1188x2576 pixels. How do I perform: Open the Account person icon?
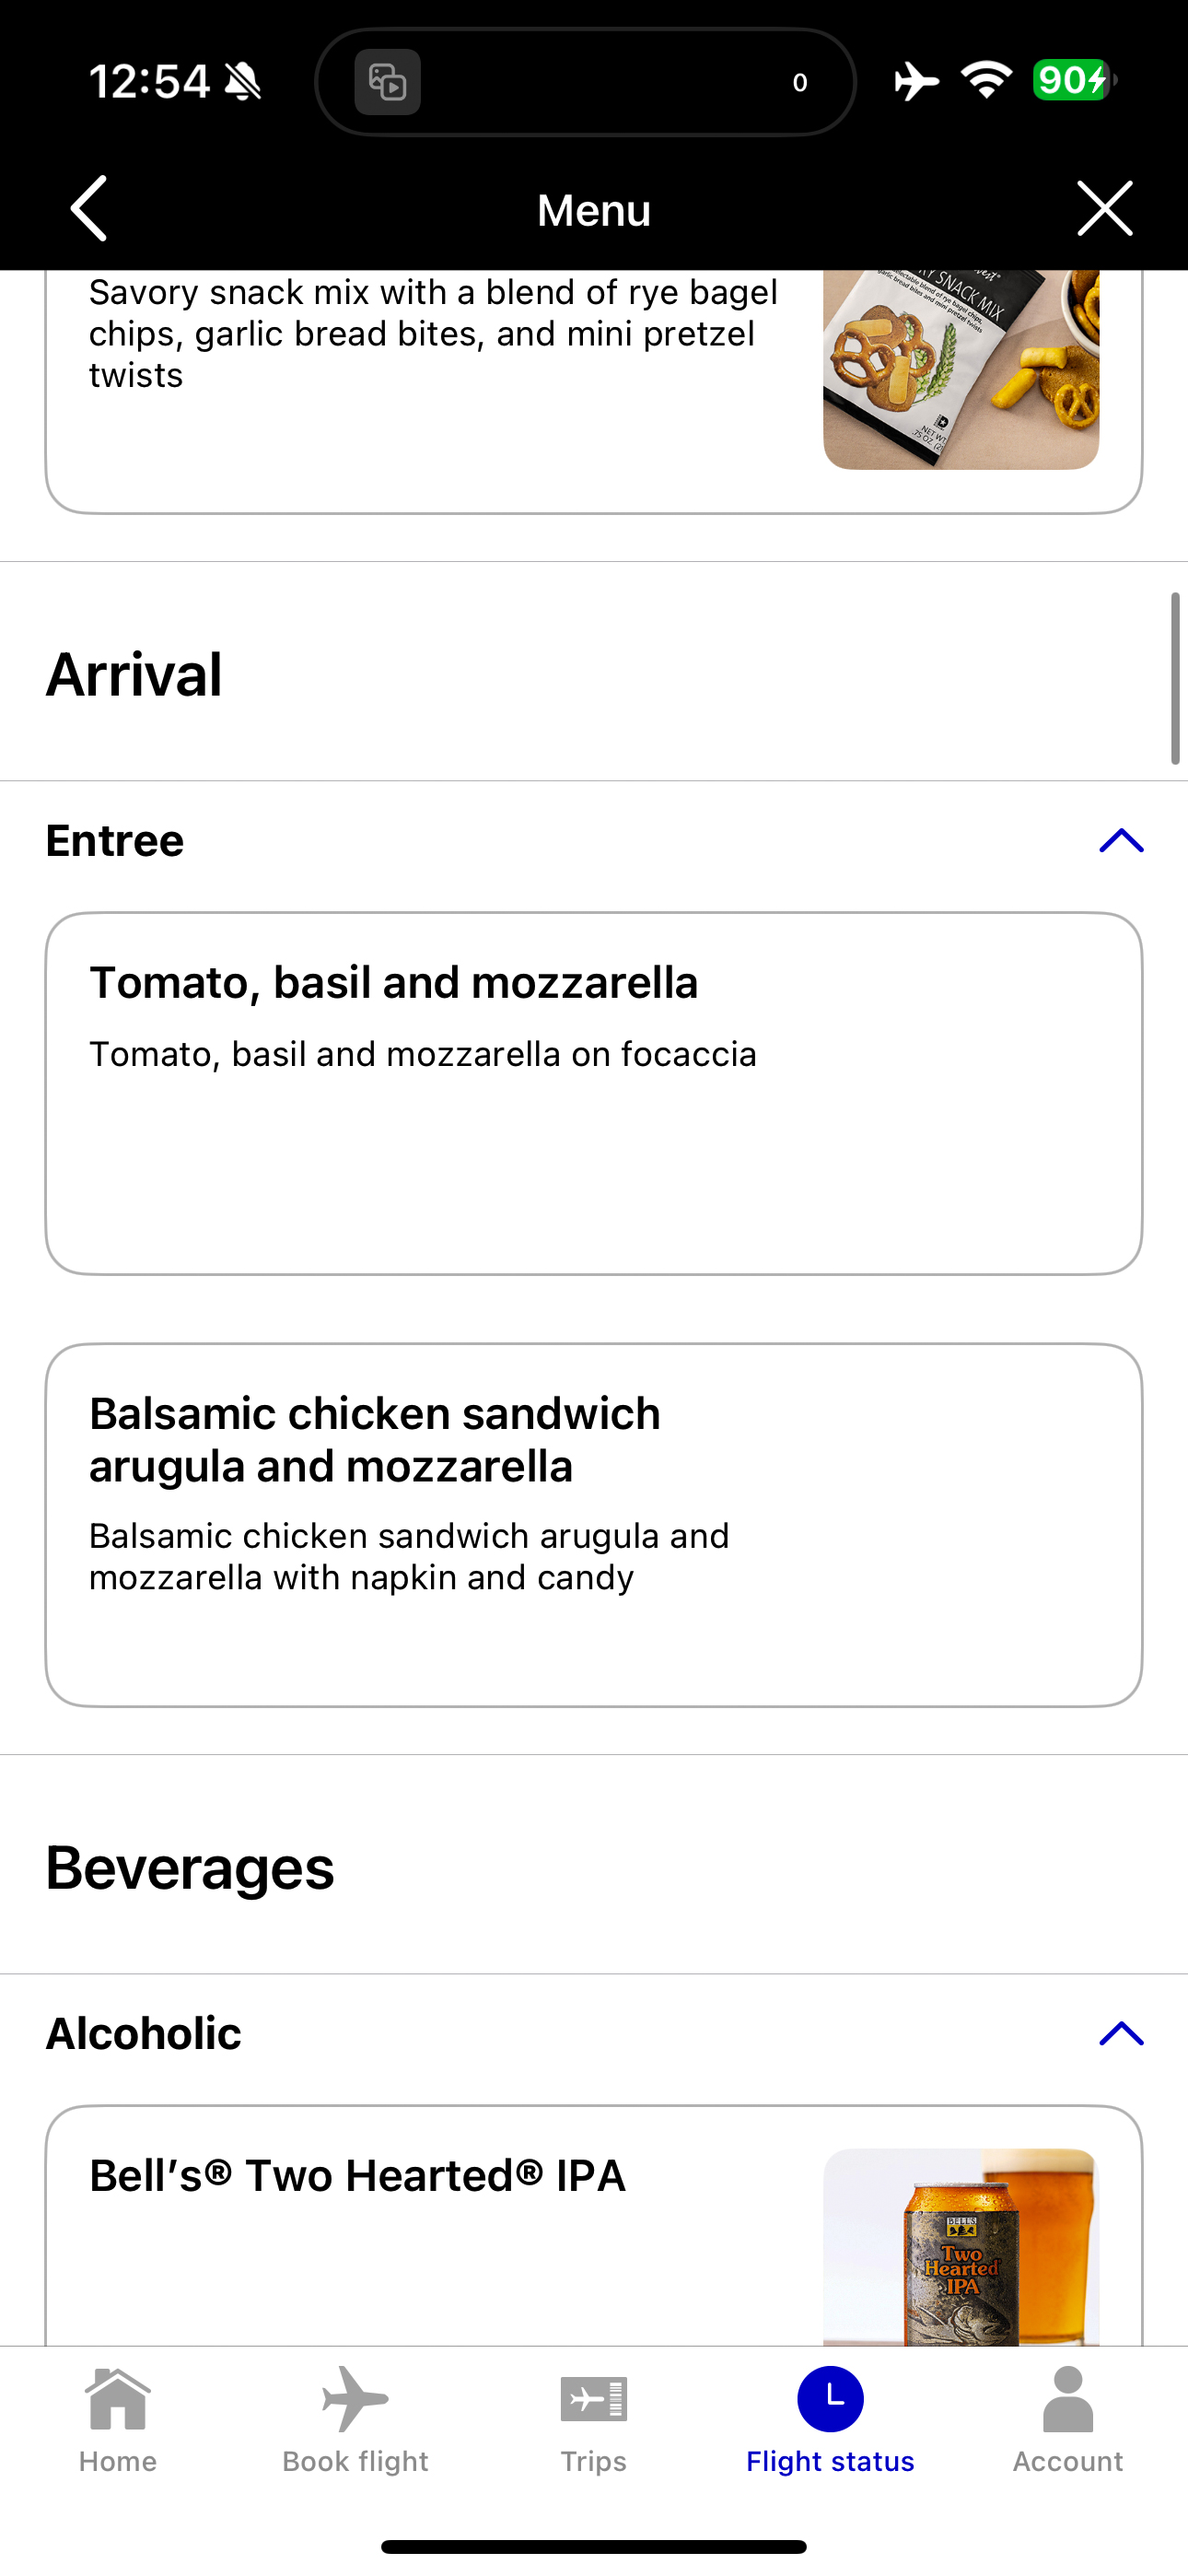click(x=1068, y=2399)
